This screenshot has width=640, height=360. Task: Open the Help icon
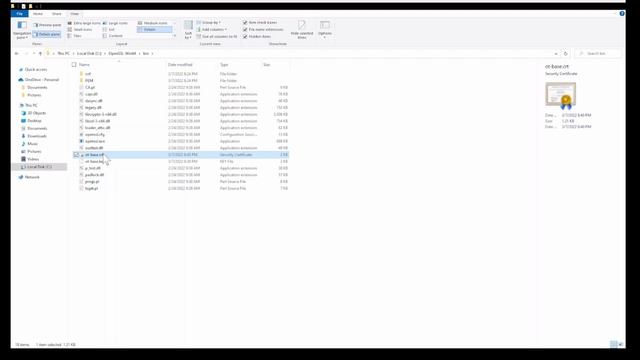tap(622, 13)
